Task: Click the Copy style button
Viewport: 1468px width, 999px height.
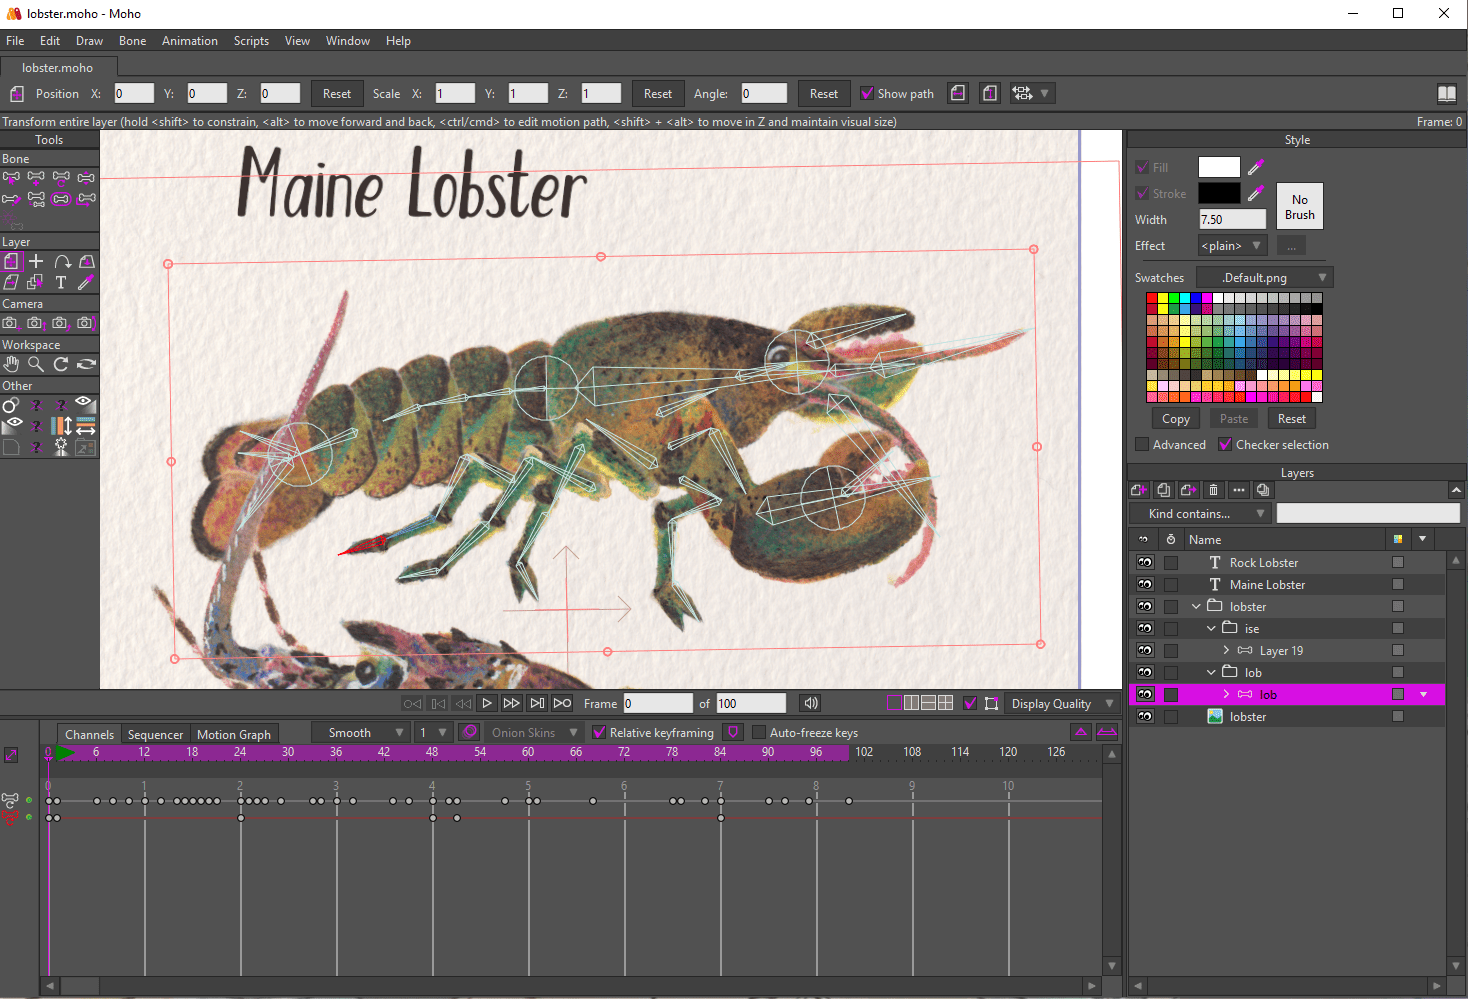Action: pos(1176,419)
